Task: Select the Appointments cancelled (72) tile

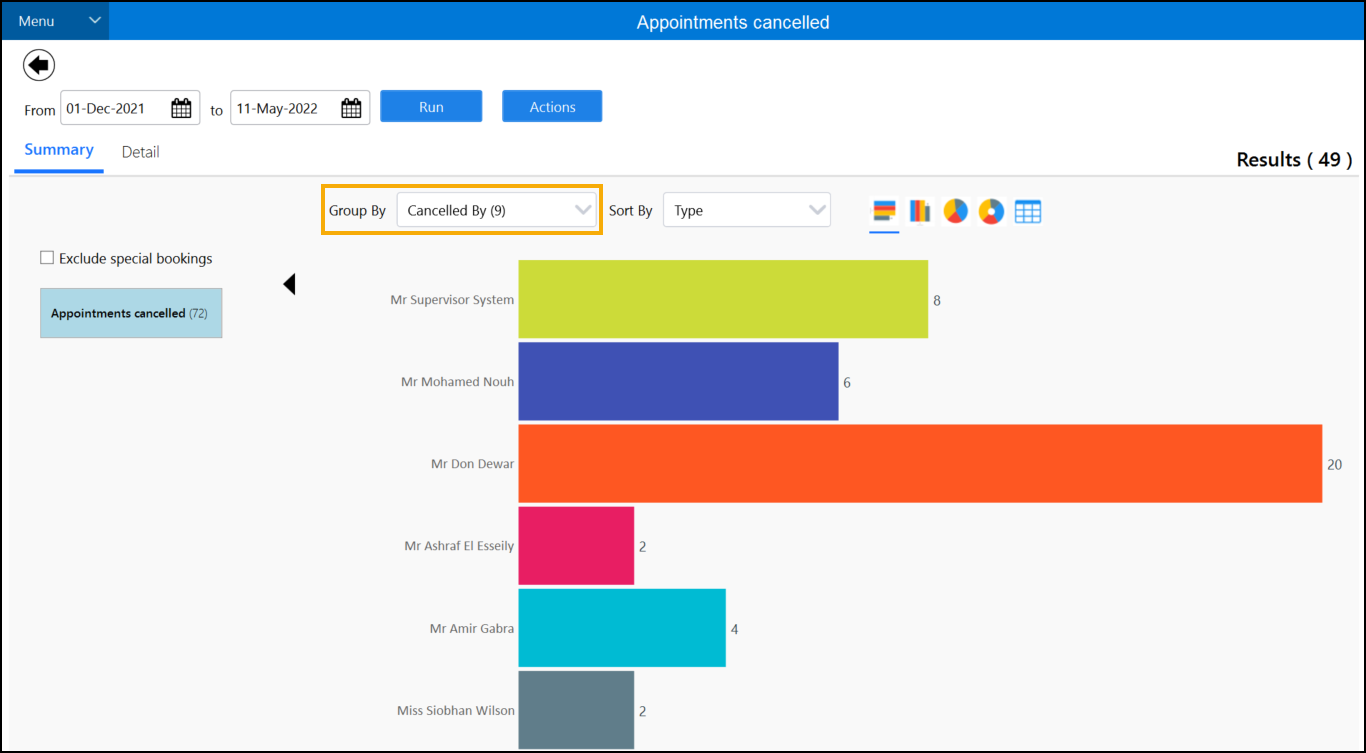Action: coord(131,313)
